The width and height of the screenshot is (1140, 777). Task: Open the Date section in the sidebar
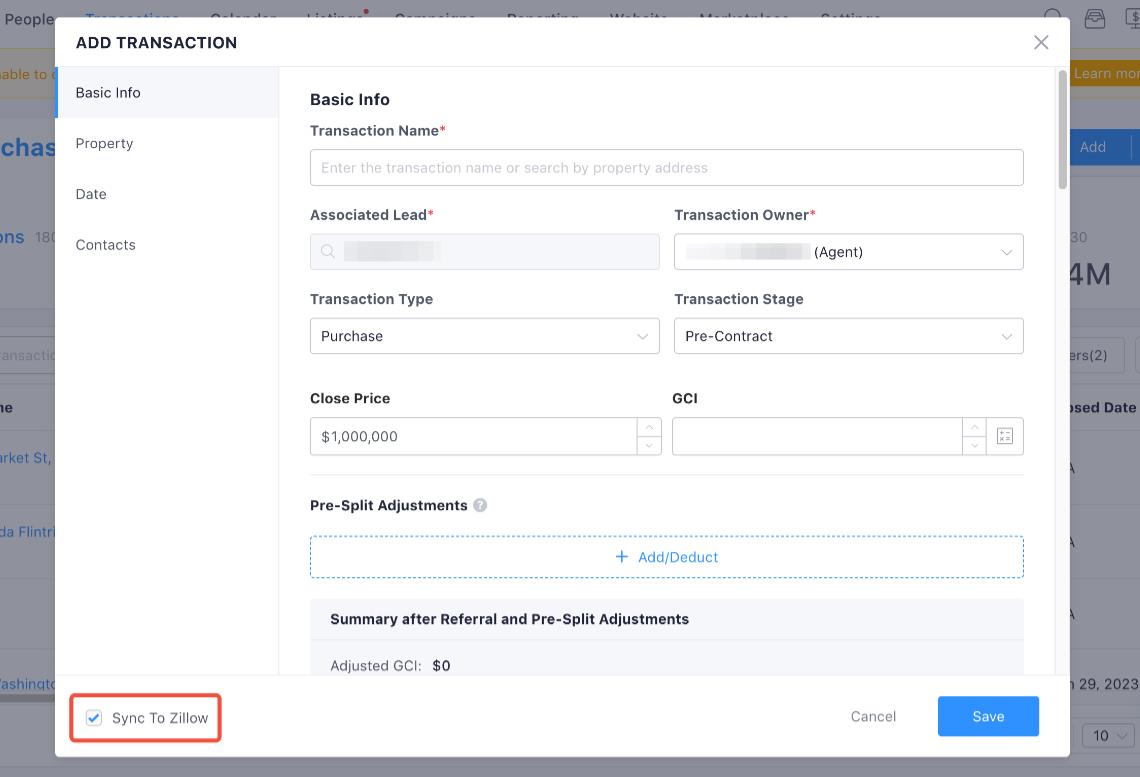90,194
